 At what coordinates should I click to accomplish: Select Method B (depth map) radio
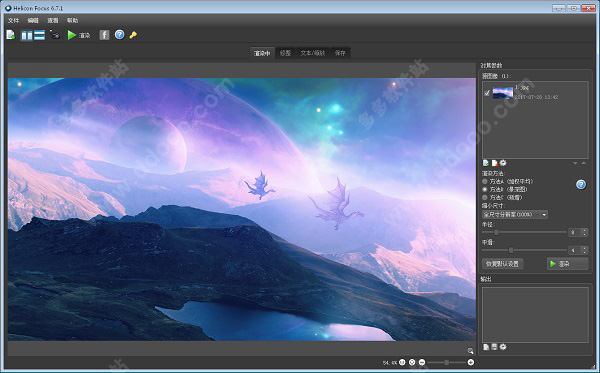[x=485, y=189]
